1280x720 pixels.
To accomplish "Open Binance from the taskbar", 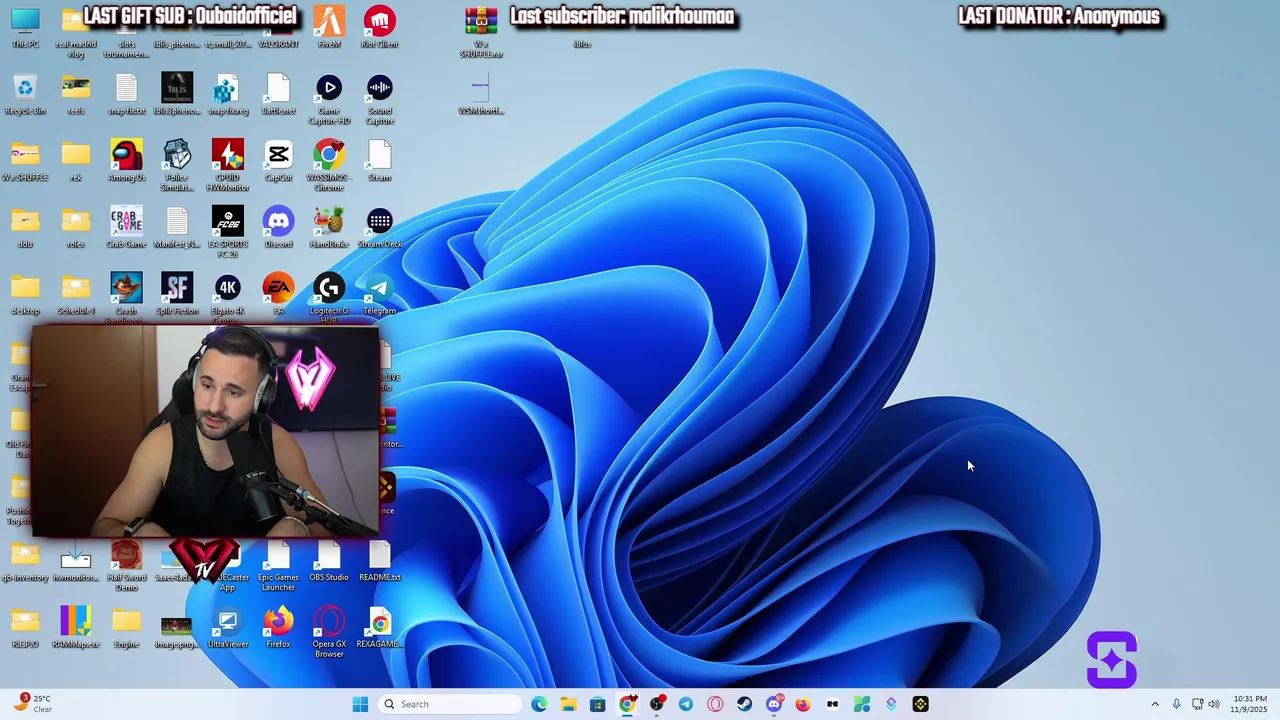I will (x=920, y=704).
